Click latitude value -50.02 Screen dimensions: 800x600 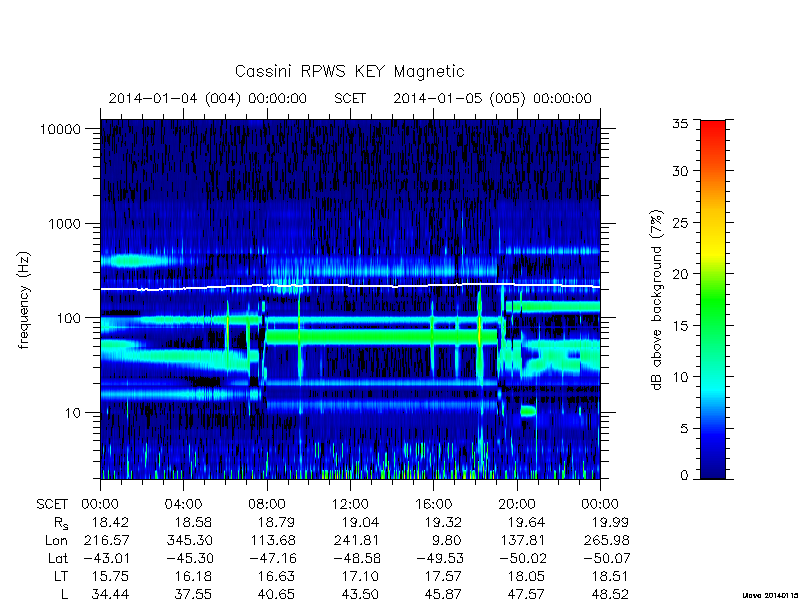pyautogui.click(x=521, y=558)
